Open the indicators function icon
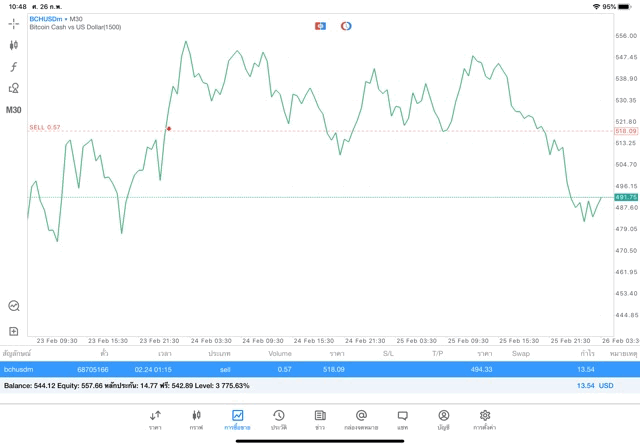Screen dimensions: 640x447 coord(14,67)
